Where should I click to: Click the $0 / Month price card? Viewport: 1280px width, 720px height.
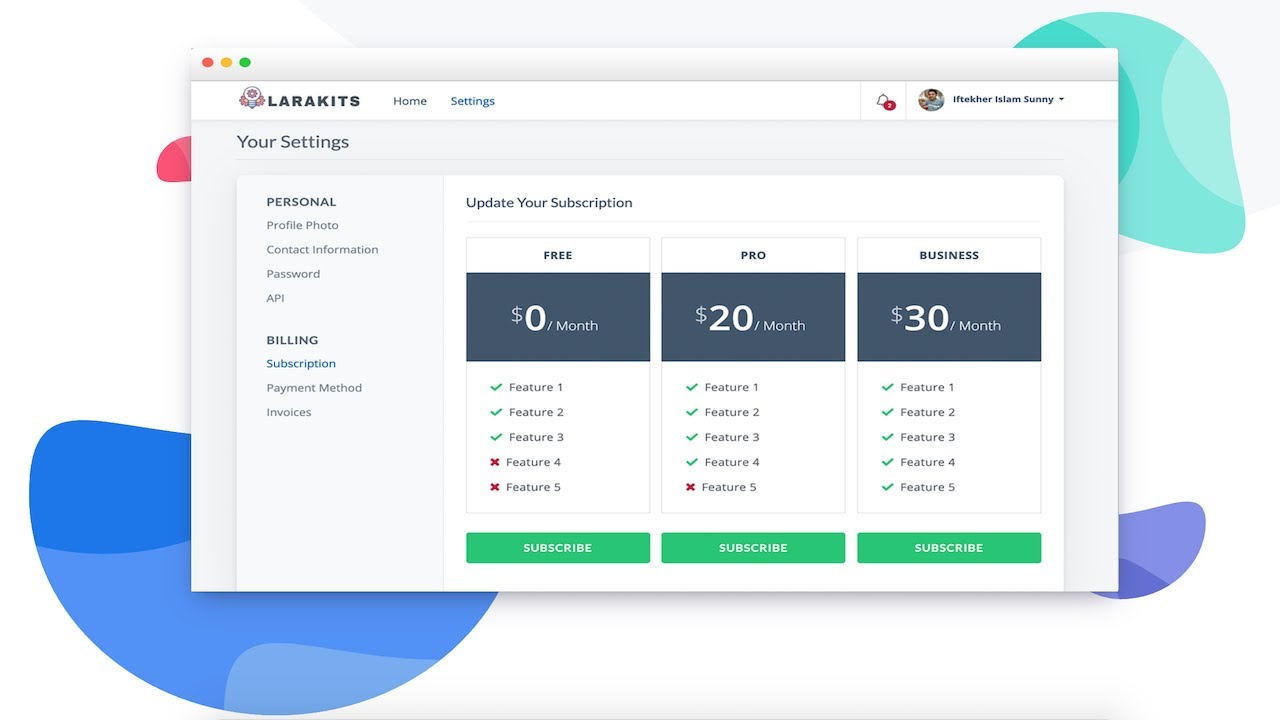[558, 317]
